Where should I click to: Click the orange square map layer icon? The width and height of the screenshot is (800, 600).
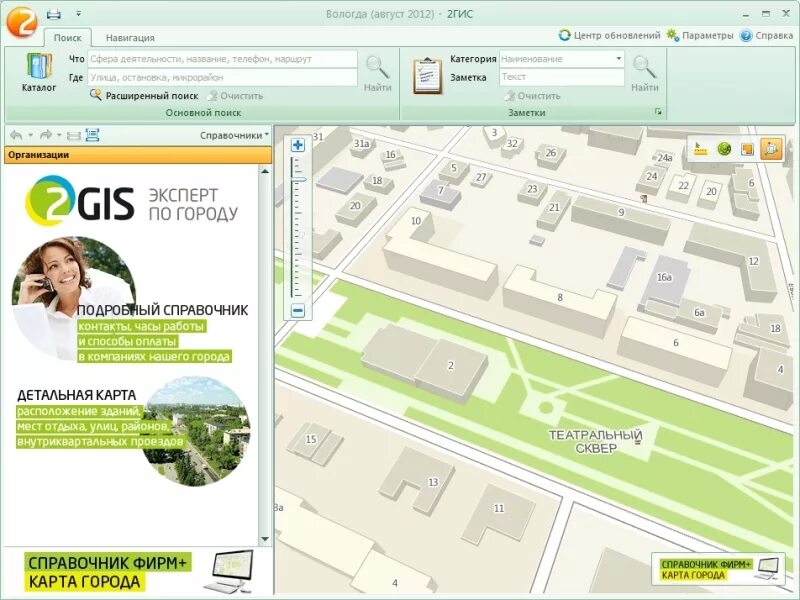tap(747, 149)
